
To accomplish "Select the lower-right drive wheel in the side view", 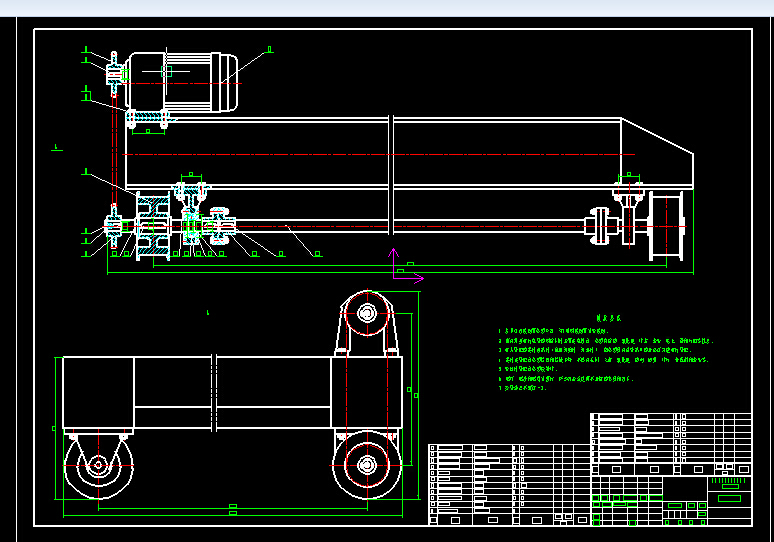I will (367, 465).
